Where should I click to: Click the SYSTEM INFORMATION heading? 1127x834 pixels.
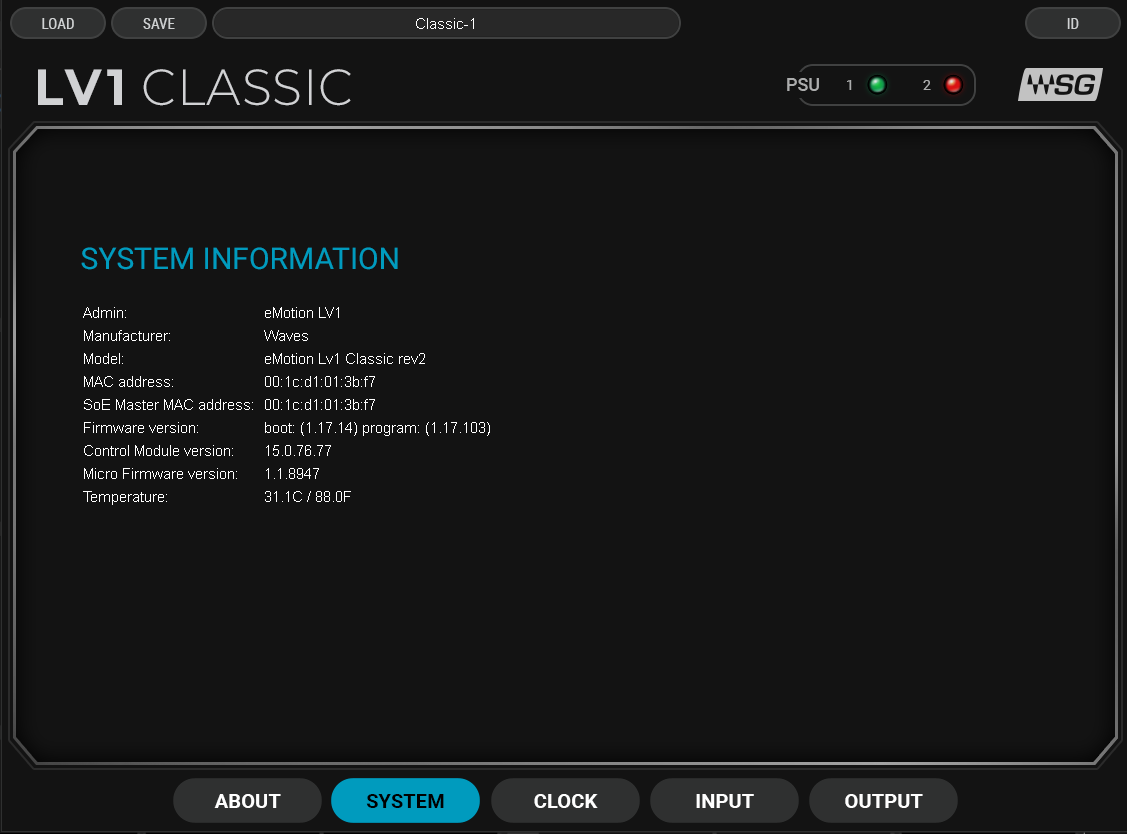click(239, 259)
